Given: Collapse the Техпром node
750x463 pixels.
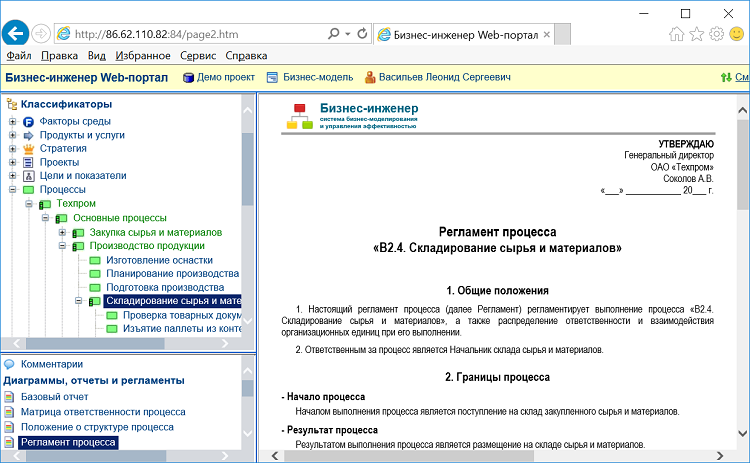Looking at the screenshot, I should [29, 204].
